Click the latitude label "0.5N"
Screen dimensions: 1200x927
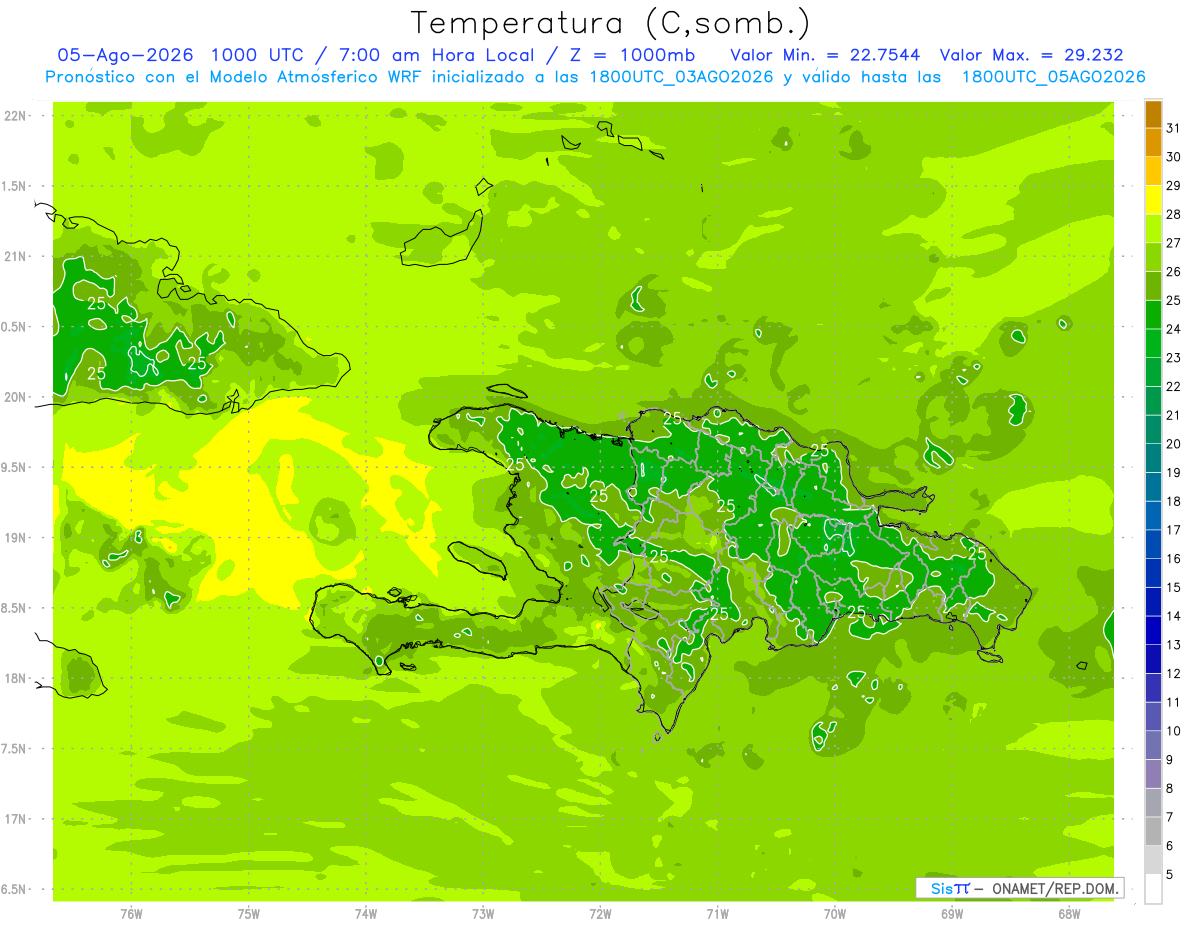pyautogui.click(x=15, y=327)
